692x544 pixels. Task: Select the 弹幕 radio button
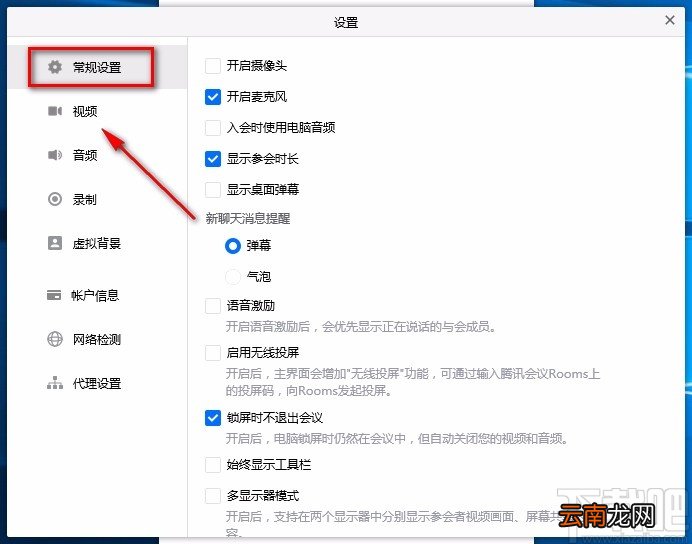233,246
